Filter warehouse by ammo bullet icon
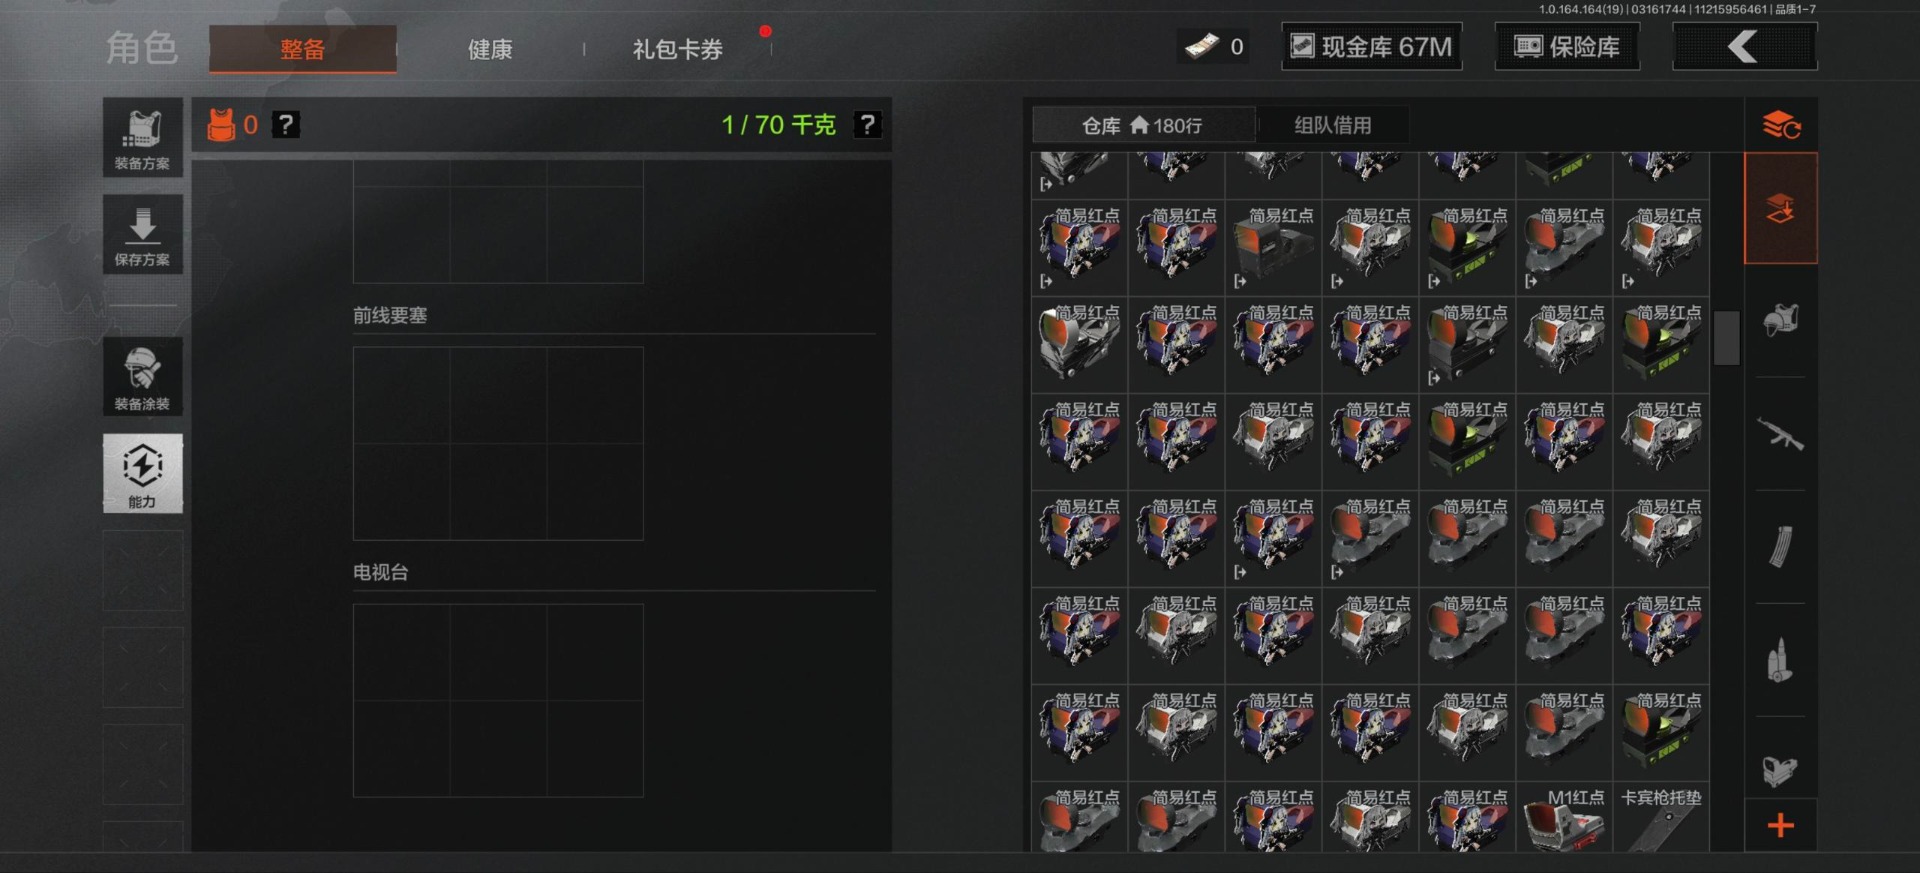 (1780, 660)
